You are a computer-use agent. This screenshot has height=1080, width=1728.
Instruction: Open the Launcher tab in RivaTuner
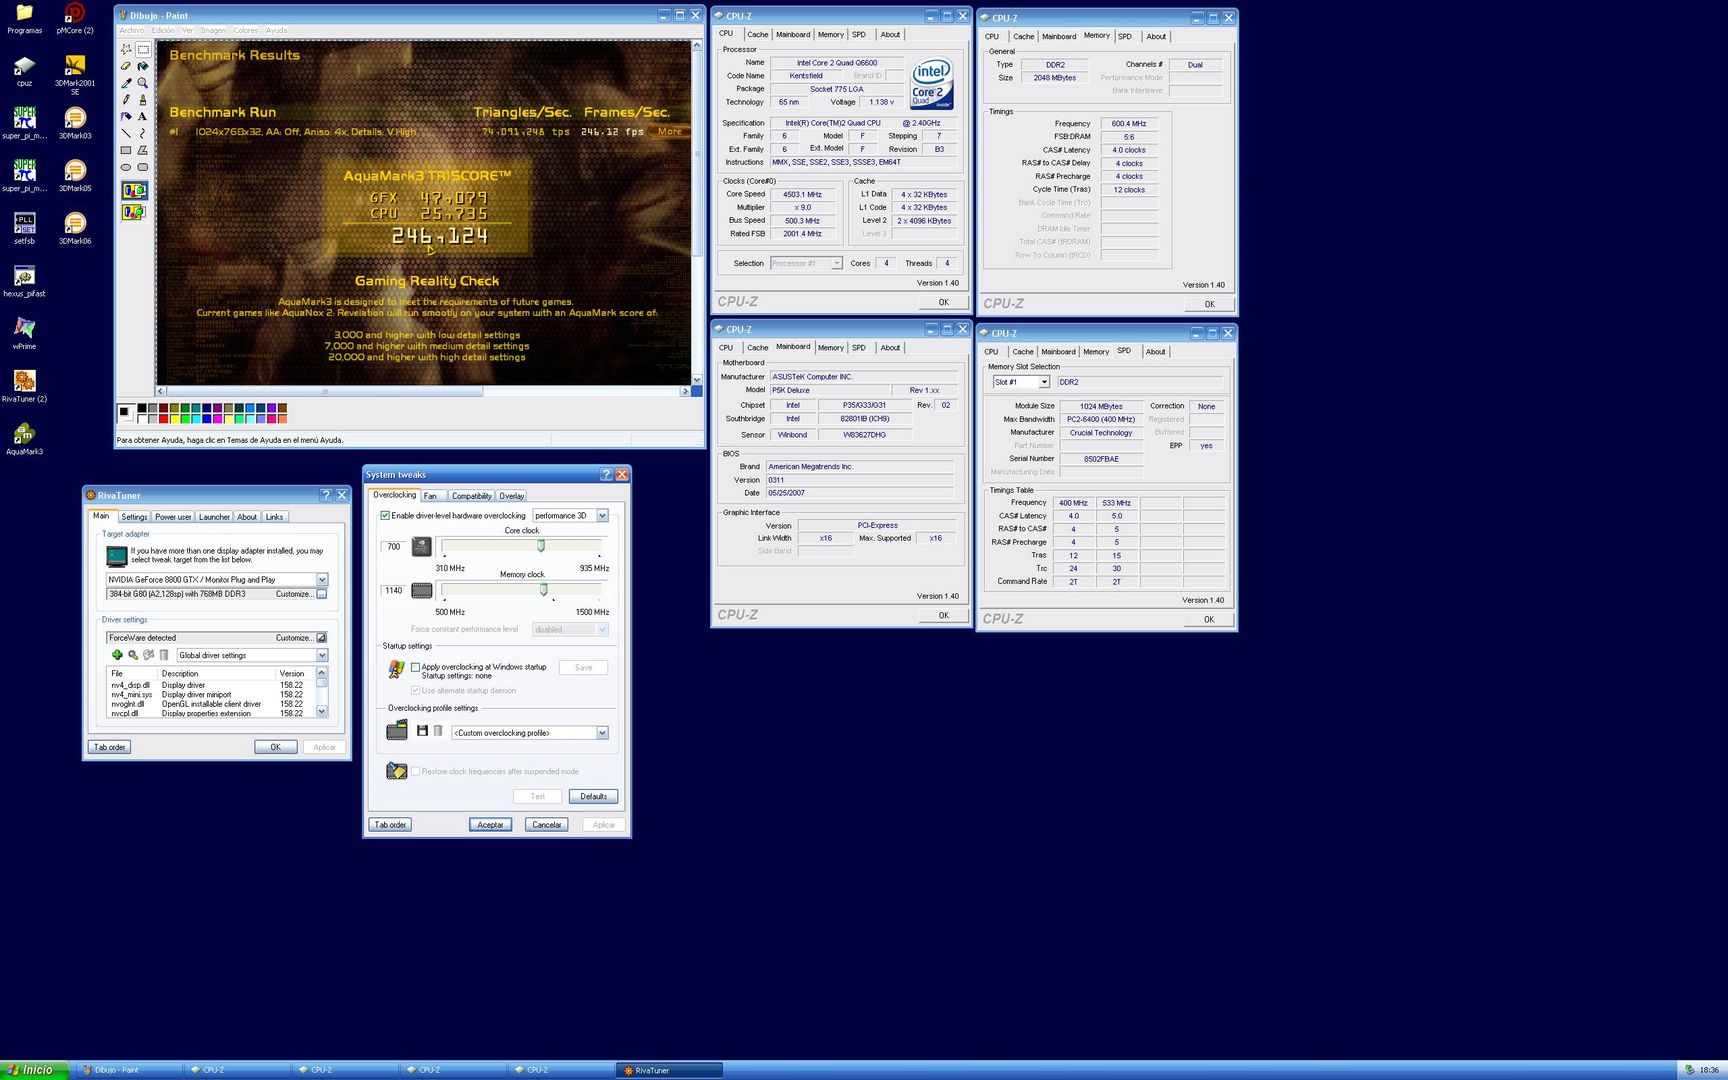click(214, 517)
